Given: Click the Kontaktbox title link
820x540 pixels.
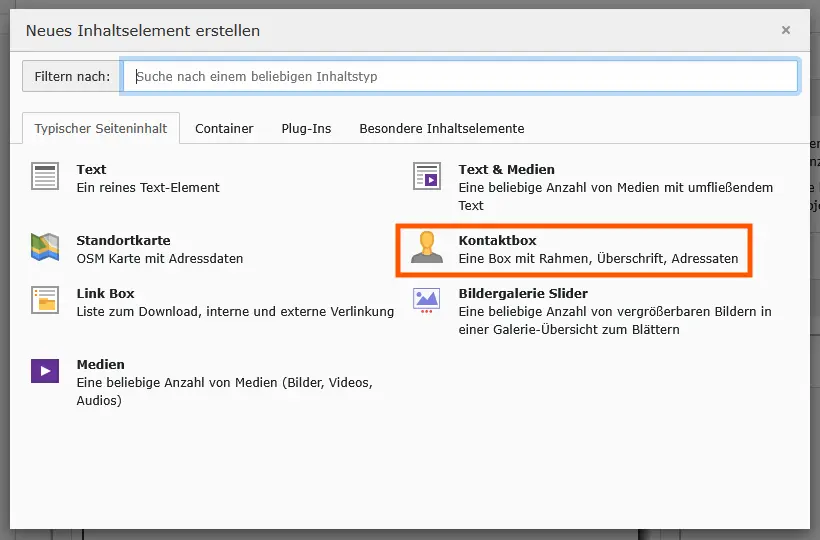Looking at the screenshot, I should pyautogui.click(x=497, y=240).
